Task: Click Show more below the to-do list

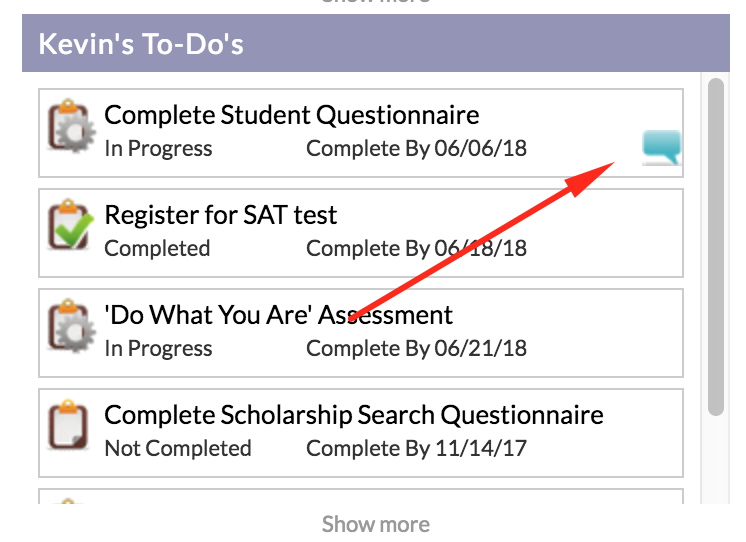Action: tap(375, 524)
